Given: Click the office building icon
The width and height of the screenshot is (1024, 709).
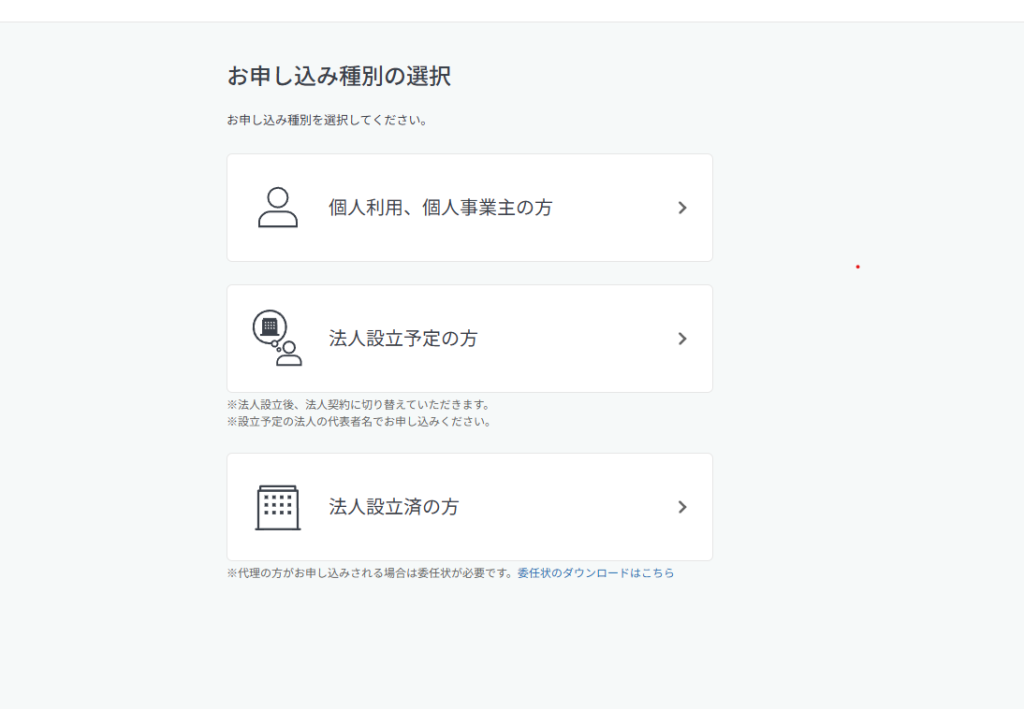Looking at the screenshot, I should pos(277,507).
